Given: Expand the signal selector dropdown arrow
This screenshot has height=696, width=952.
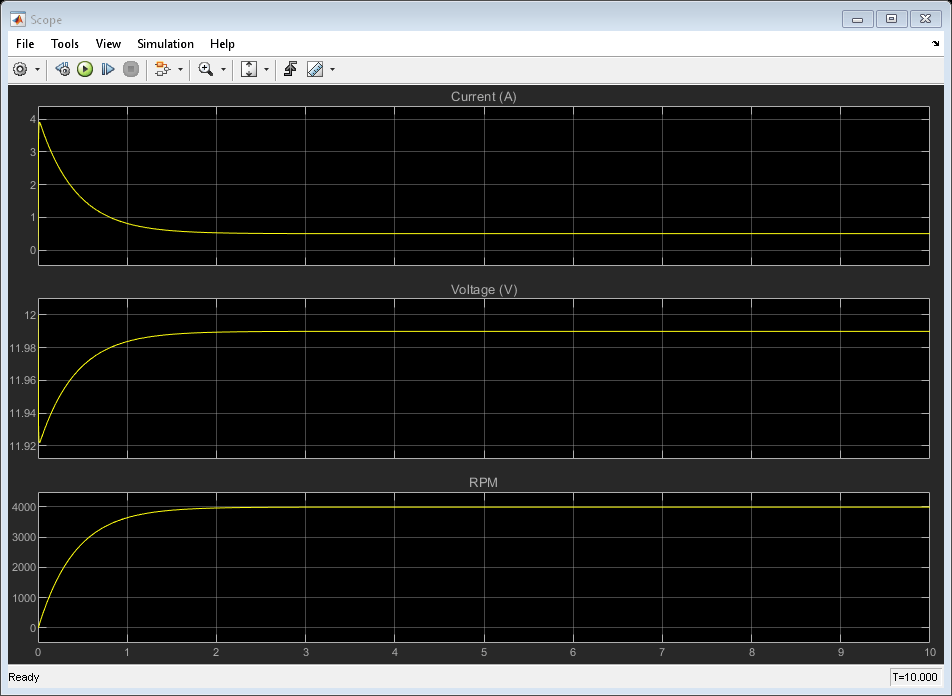Looking at the screenshot, I should click(181, 70).
